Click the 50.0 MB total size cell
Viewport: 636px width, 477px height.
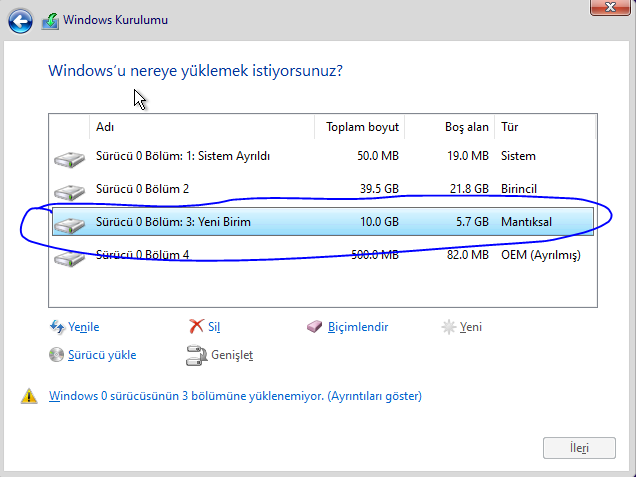click(378, 156)
